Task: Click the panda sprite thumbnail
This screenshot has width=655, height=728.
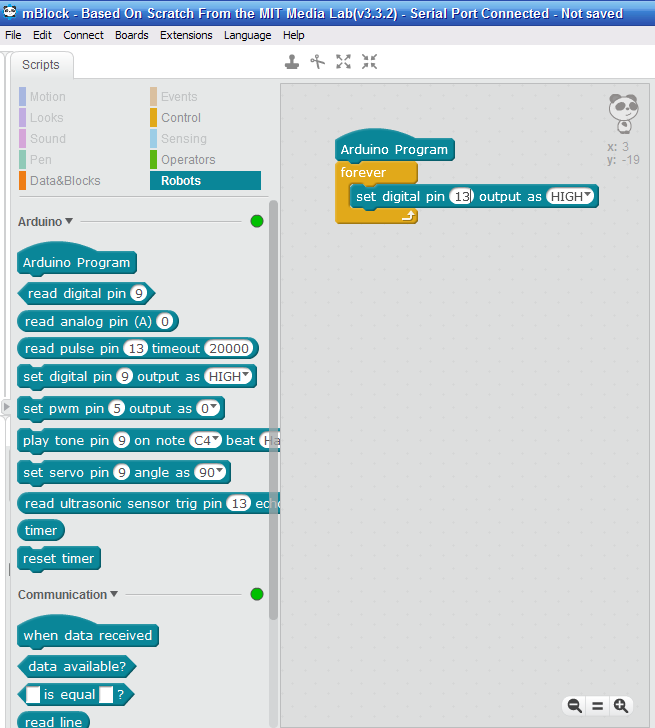Action: click(623, 114)
